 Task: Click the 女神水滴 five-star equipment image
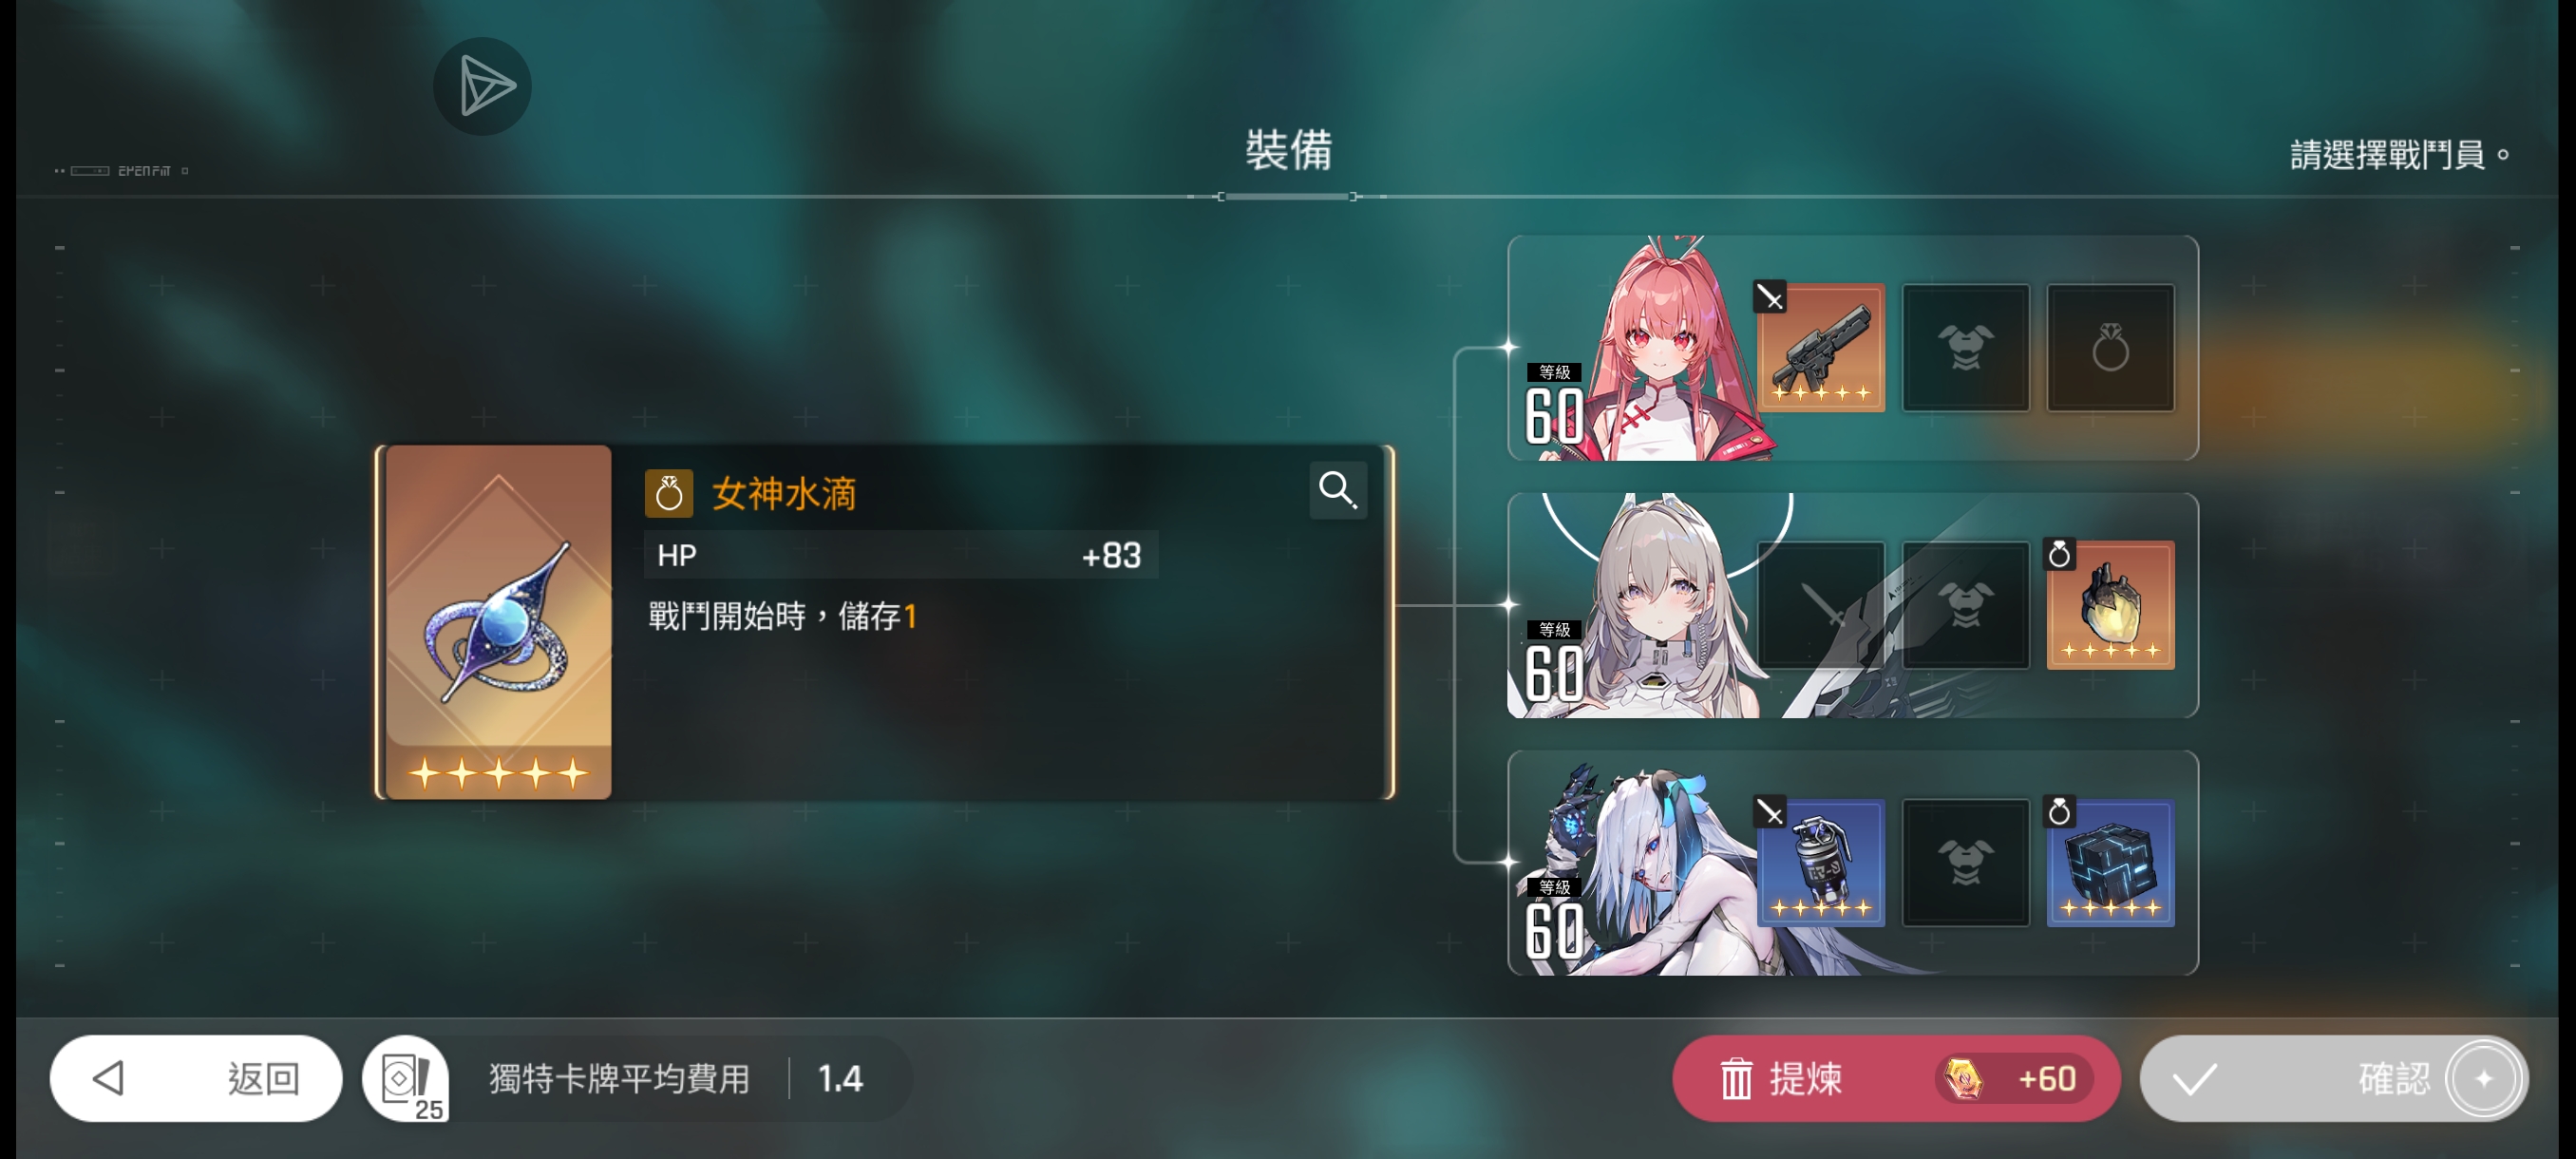(498, 622)
